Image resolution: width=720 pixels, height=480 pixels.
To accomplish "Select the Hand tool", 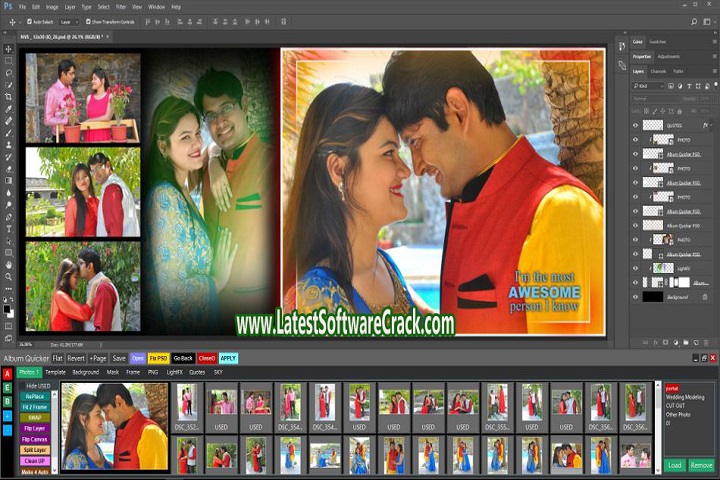I will coord(8,265).
